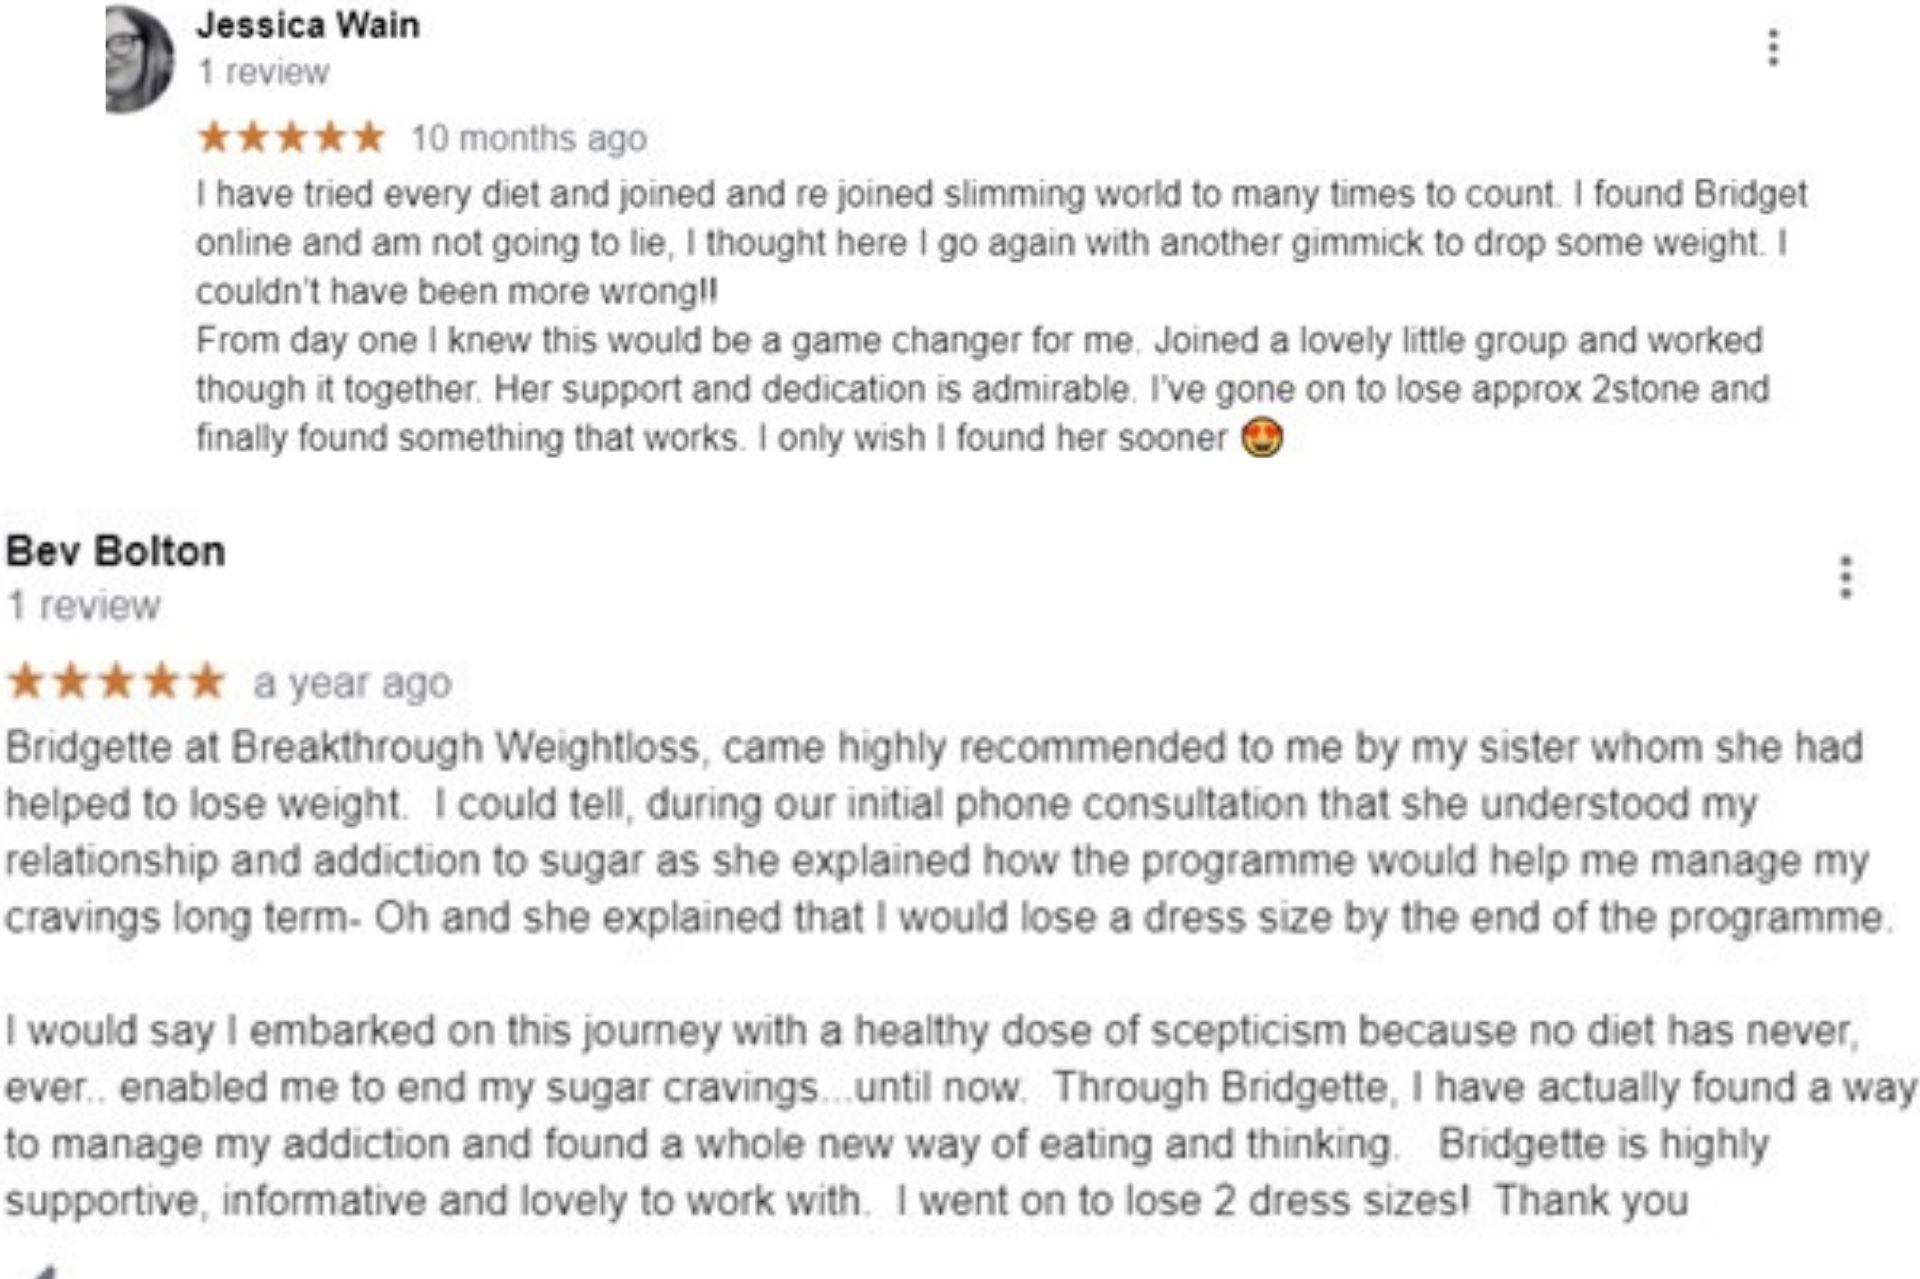Click the heart-eyes emoji ending Jessica's review
Screen dimensions: 1920x1279
(1262, 438)
